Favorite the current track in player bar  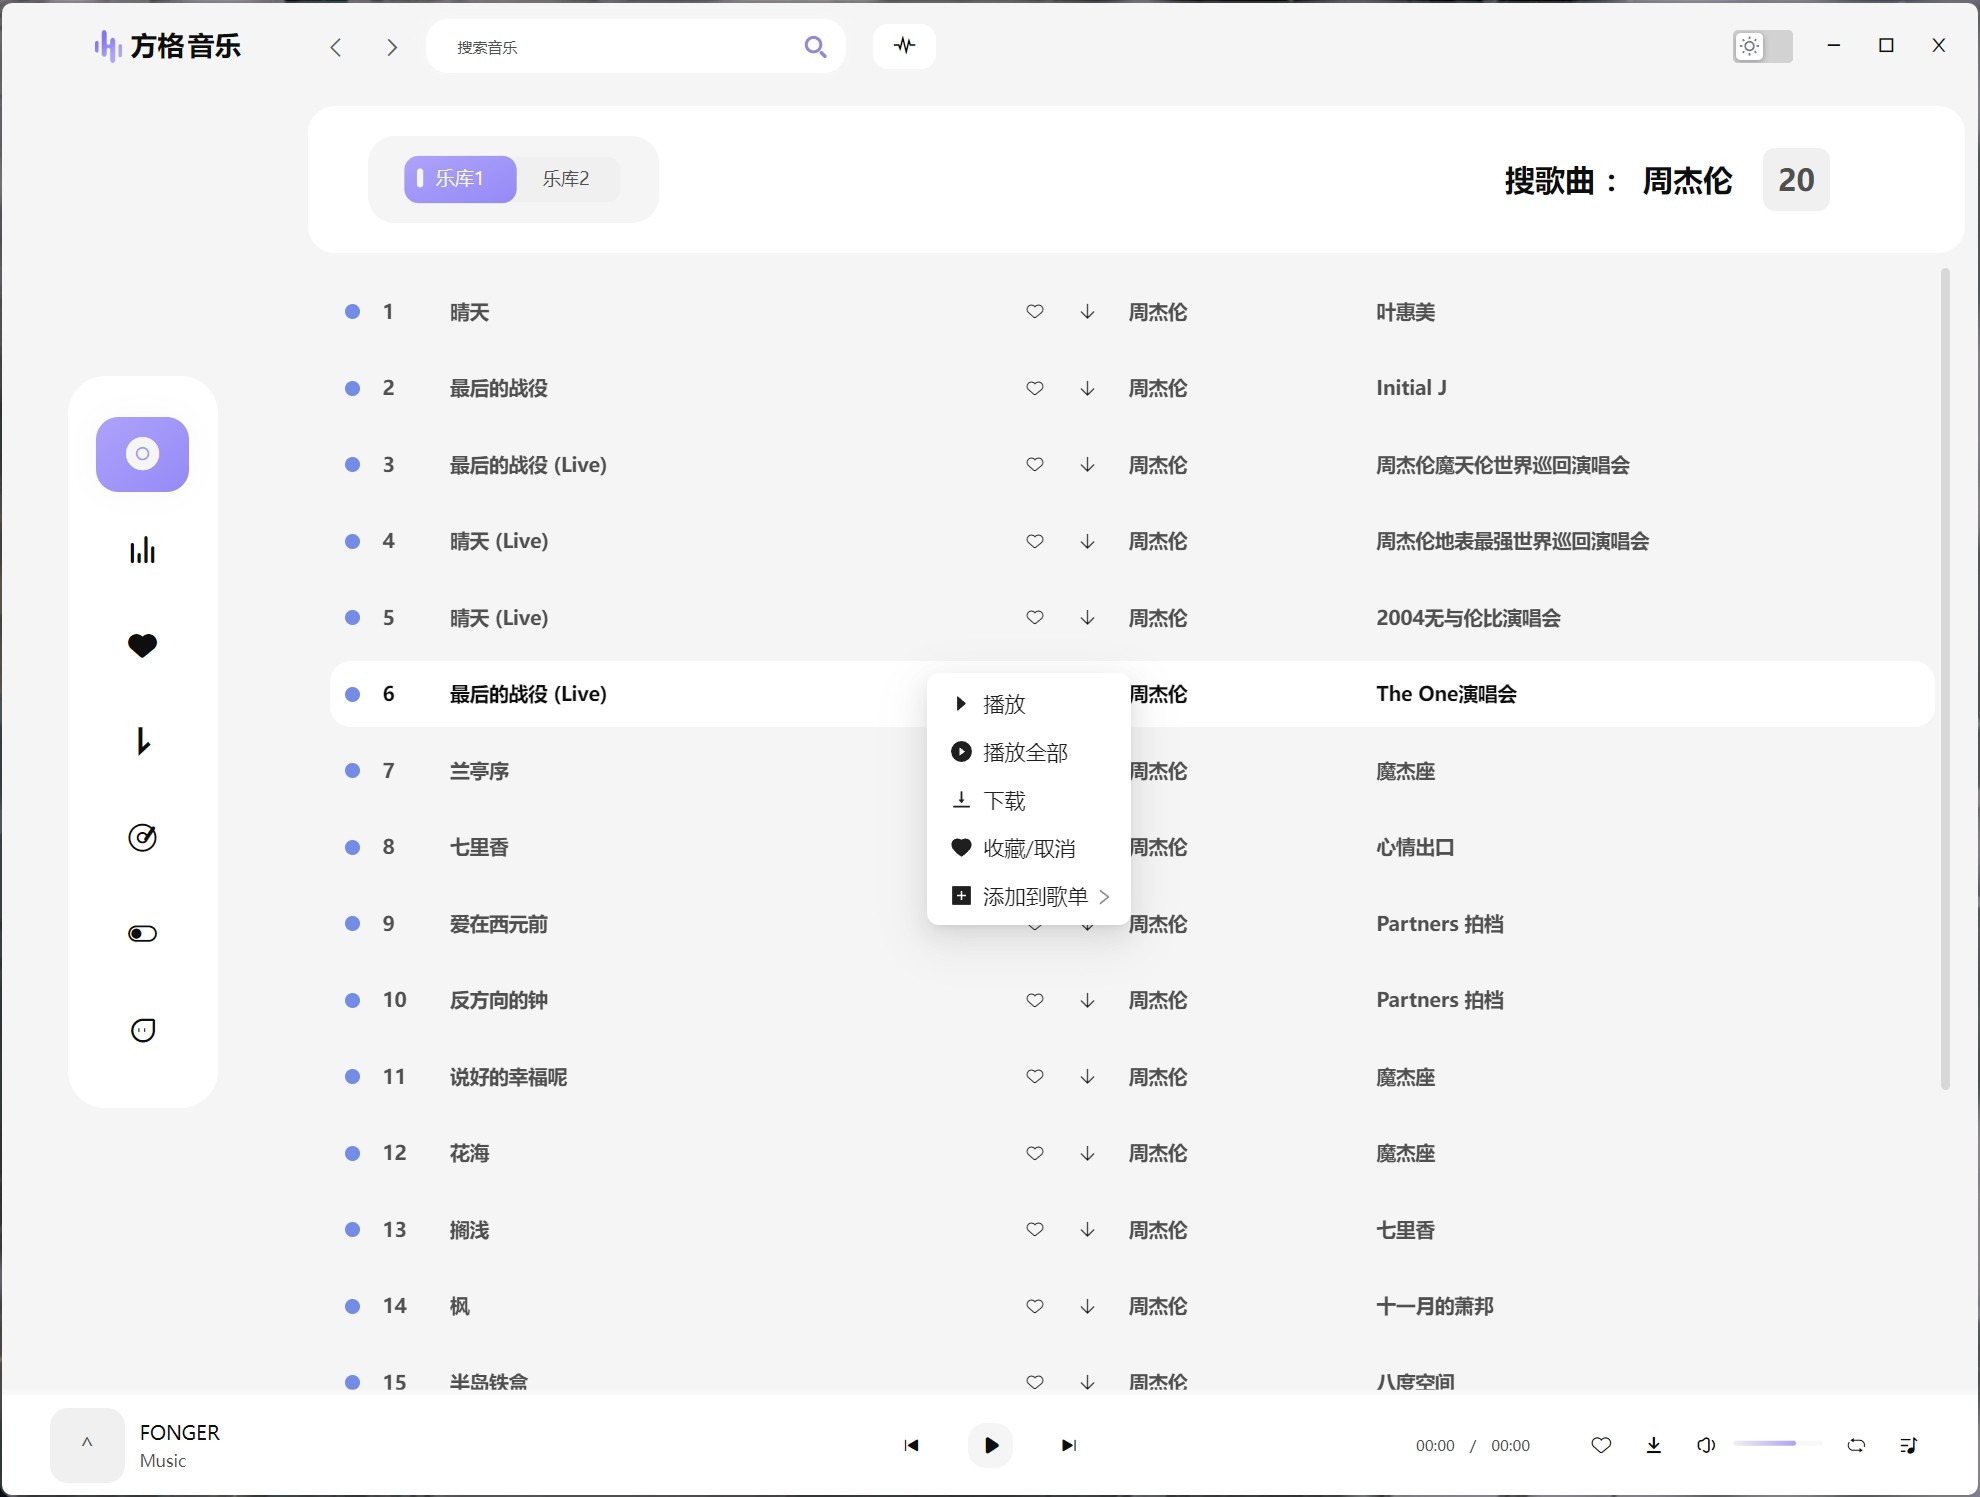click(x=1601, y=1445)
